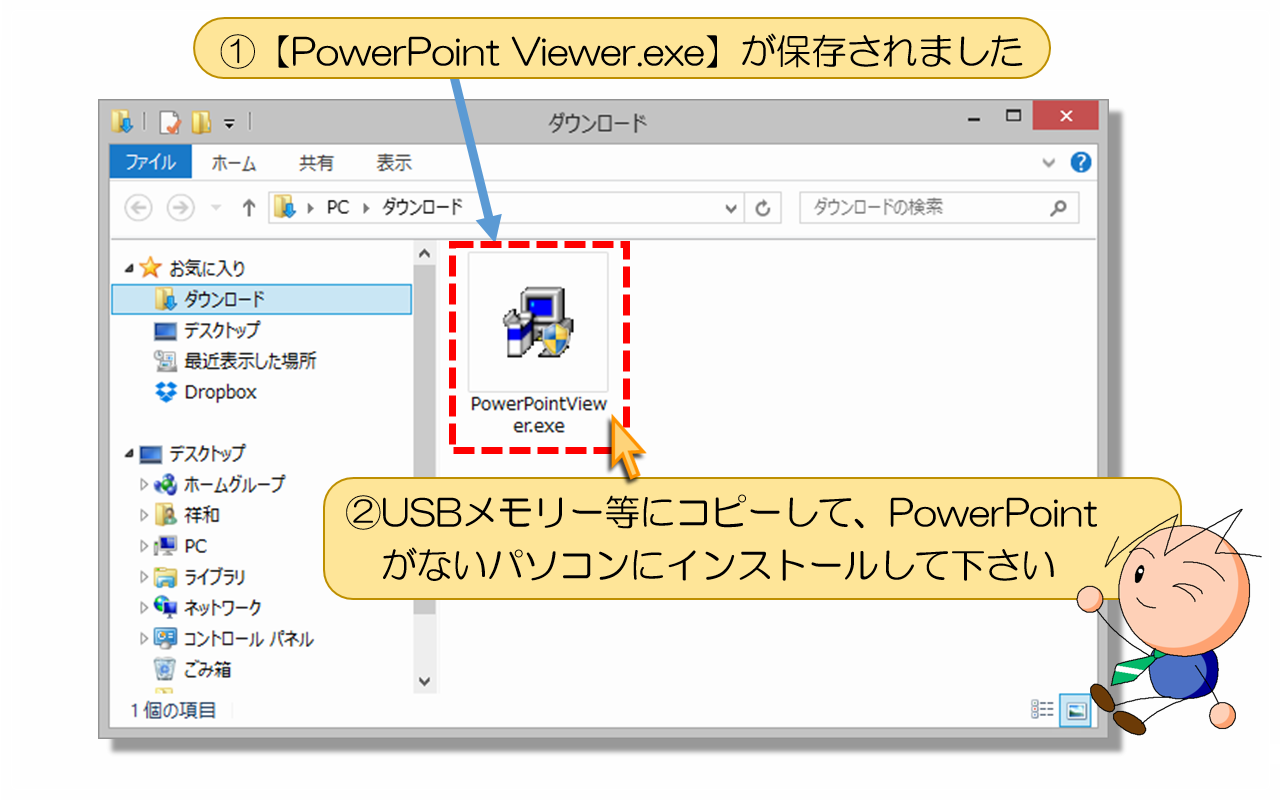Select ダウンロード in the favorites list
Image resolution: width=1280 pixels, height=800 pixels.
click(x=262, y=299)
